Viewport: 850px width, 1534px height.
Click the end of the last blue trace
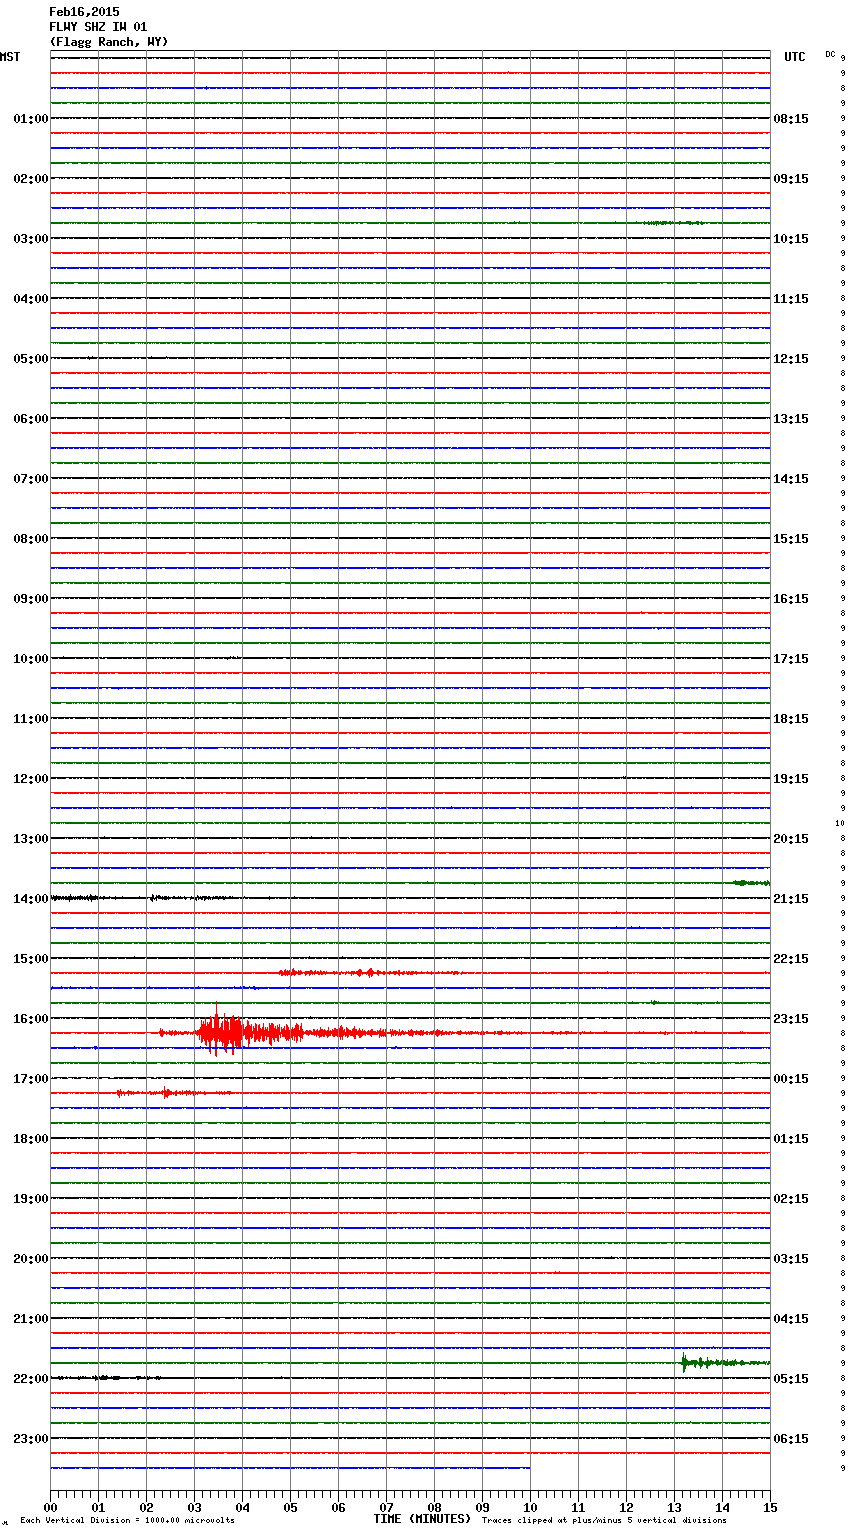click(529, 1468)
